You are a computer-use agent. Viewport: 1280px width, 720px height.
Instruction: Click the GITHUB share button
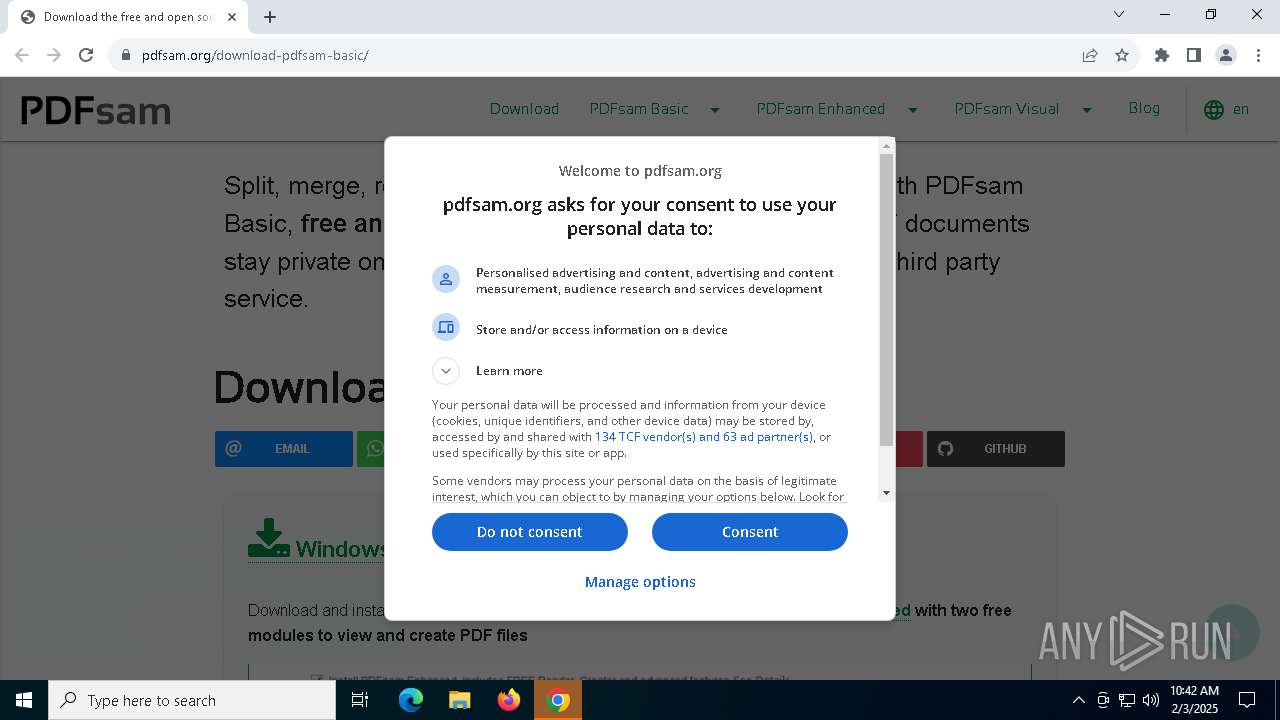996,449
